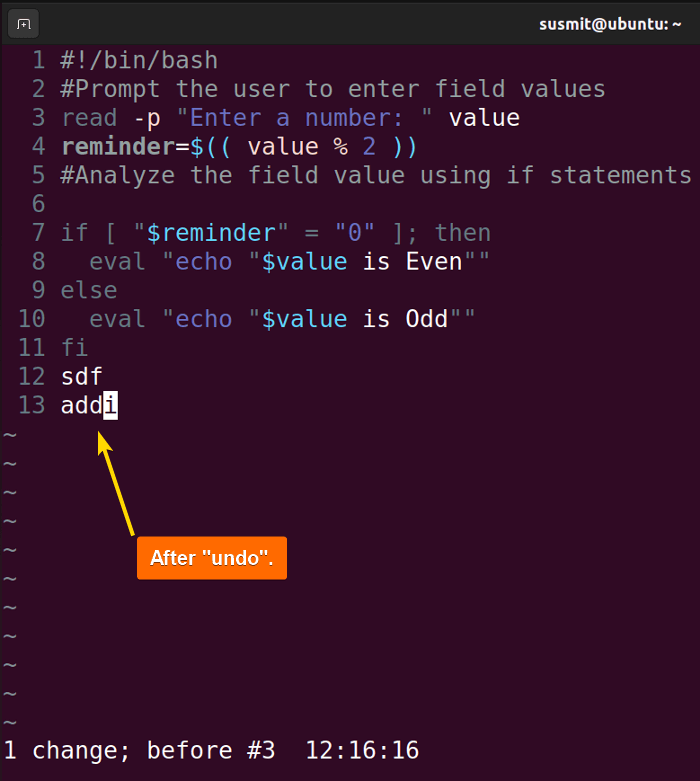Image resolution: width=700 pixels, height=781 pixels.
Task: Open a new terminal tab icon
Action: click(x=23, y=24)
